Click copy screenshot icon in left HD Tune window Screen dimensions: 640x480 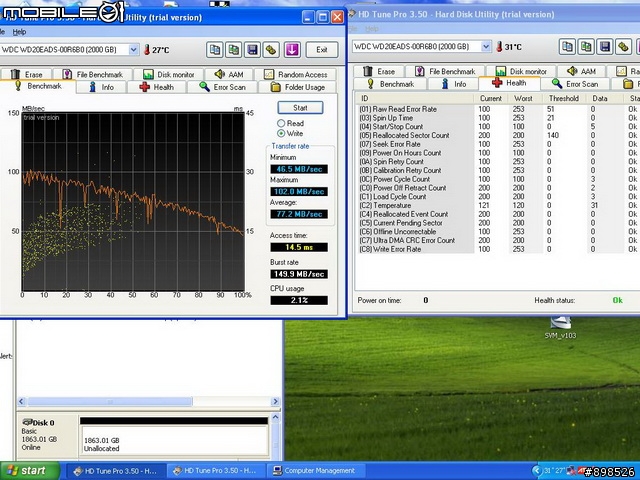(233, 50)
